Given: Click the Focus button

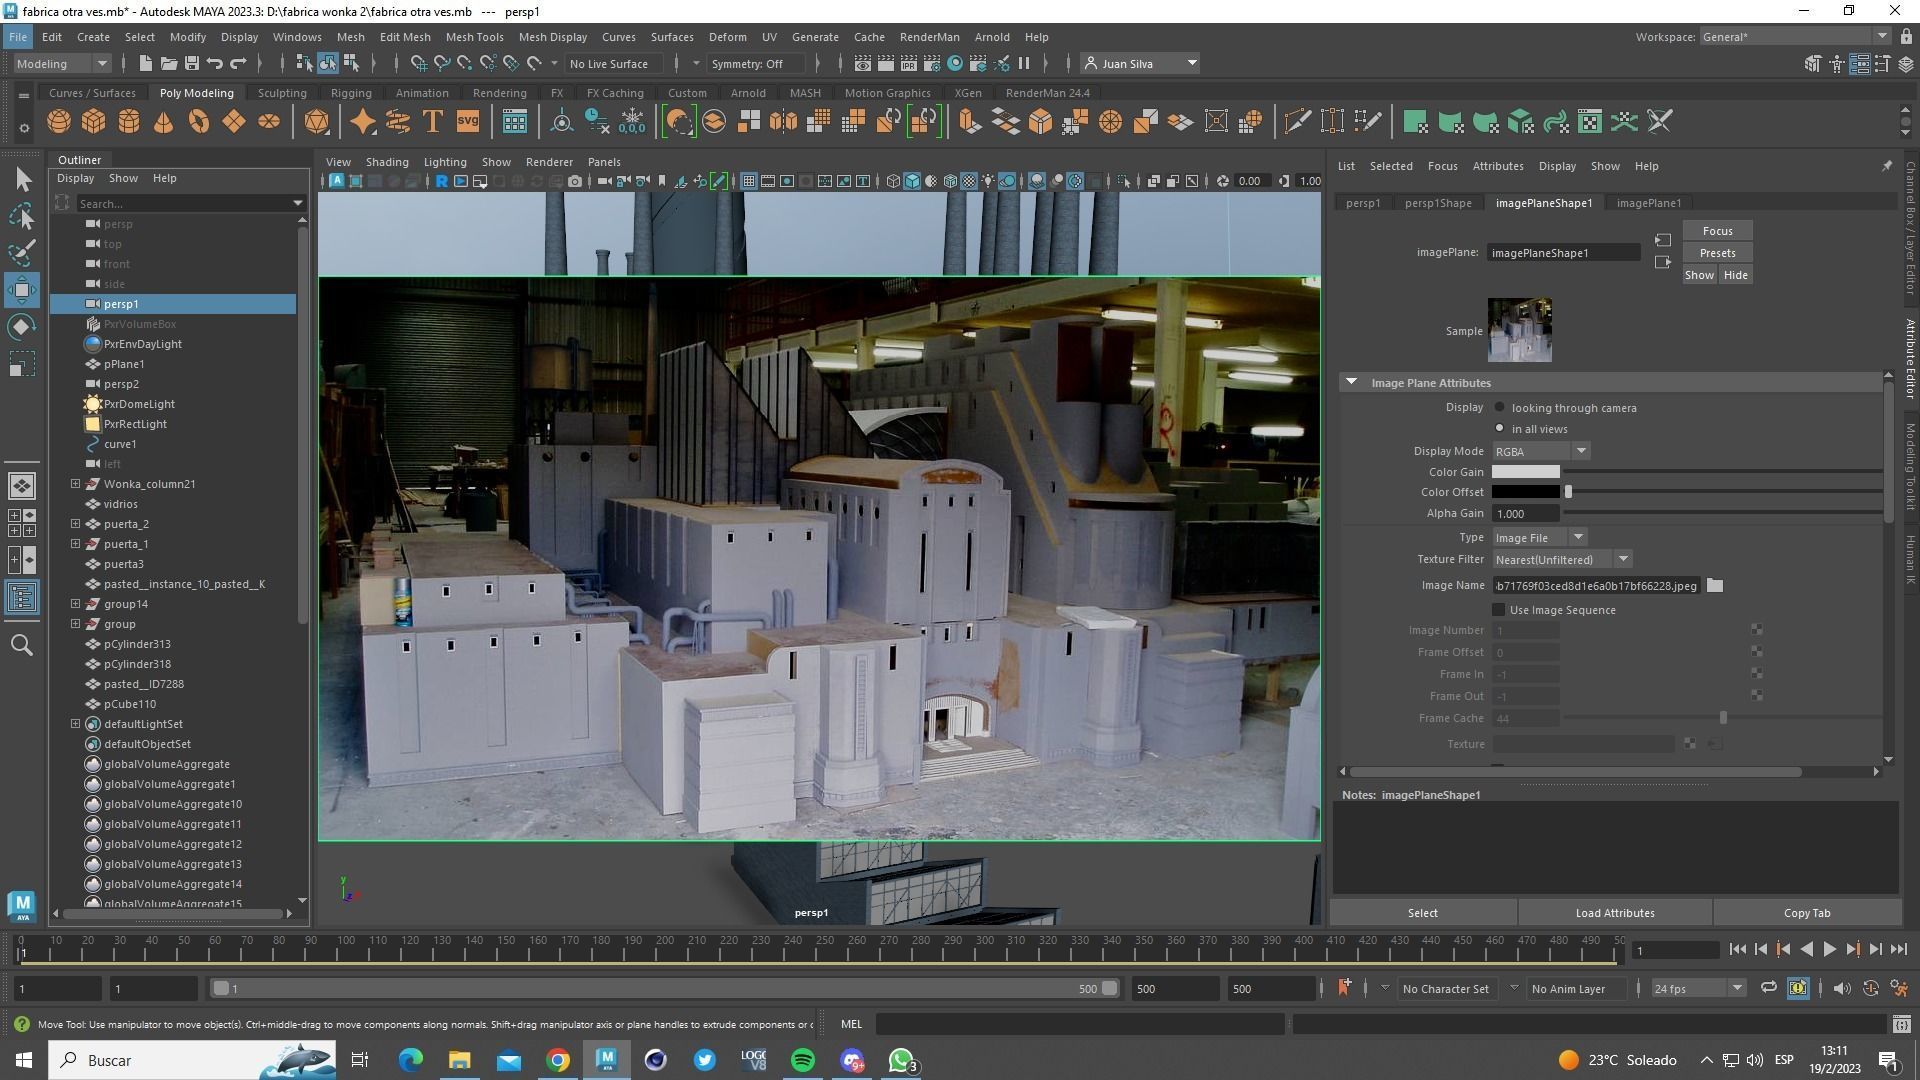Looking at the screenshot, I should point(1717,231).
